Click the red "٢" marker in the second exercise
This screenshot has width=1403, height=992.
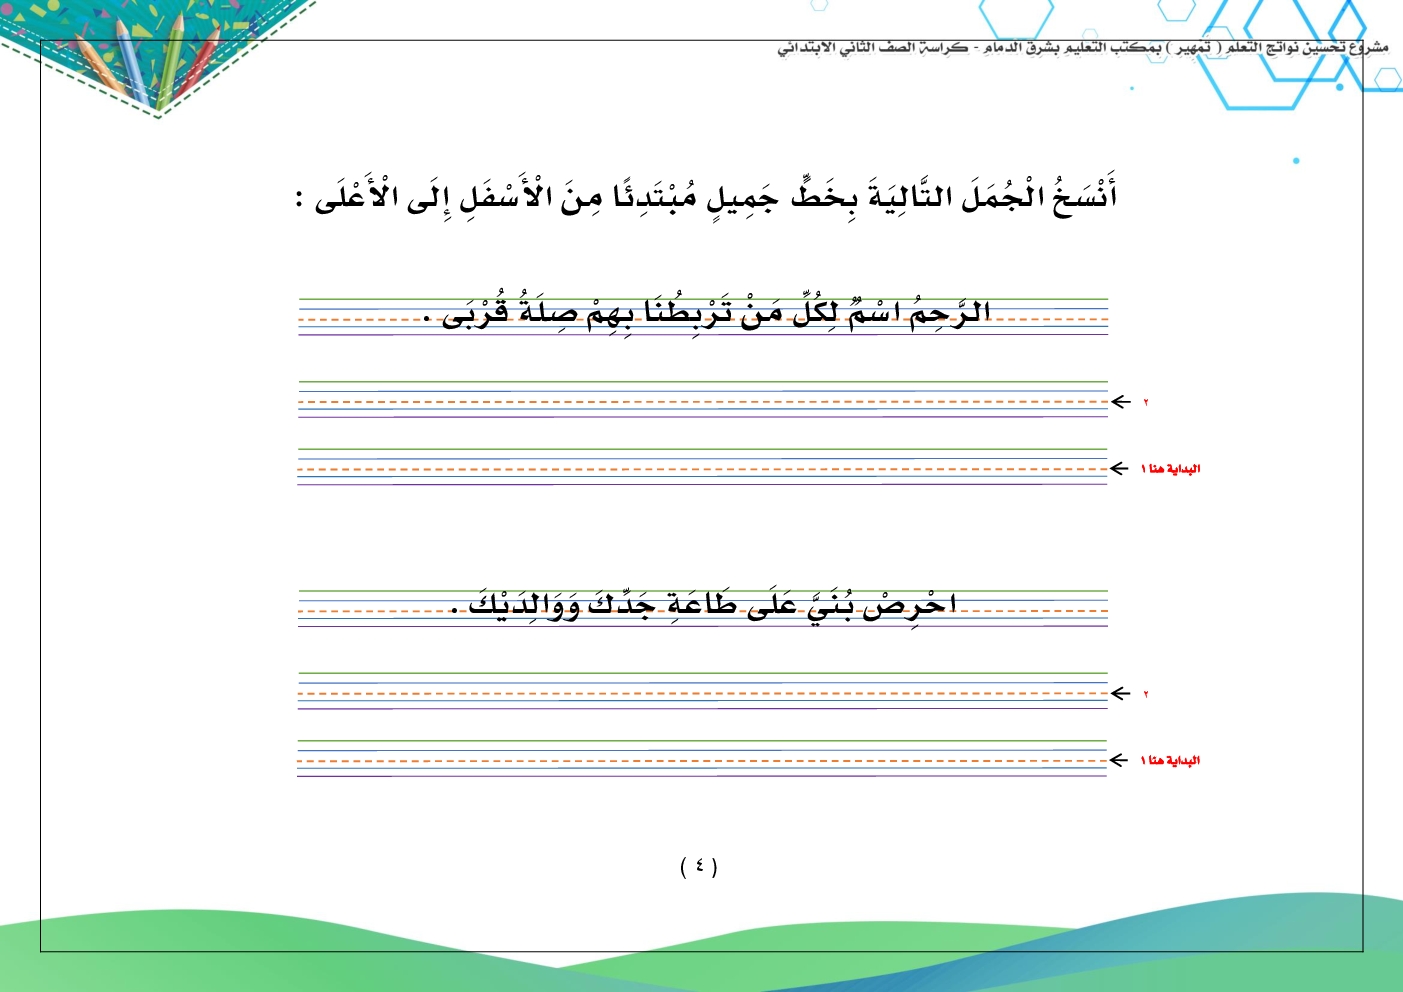click(x=1146, y=695)
